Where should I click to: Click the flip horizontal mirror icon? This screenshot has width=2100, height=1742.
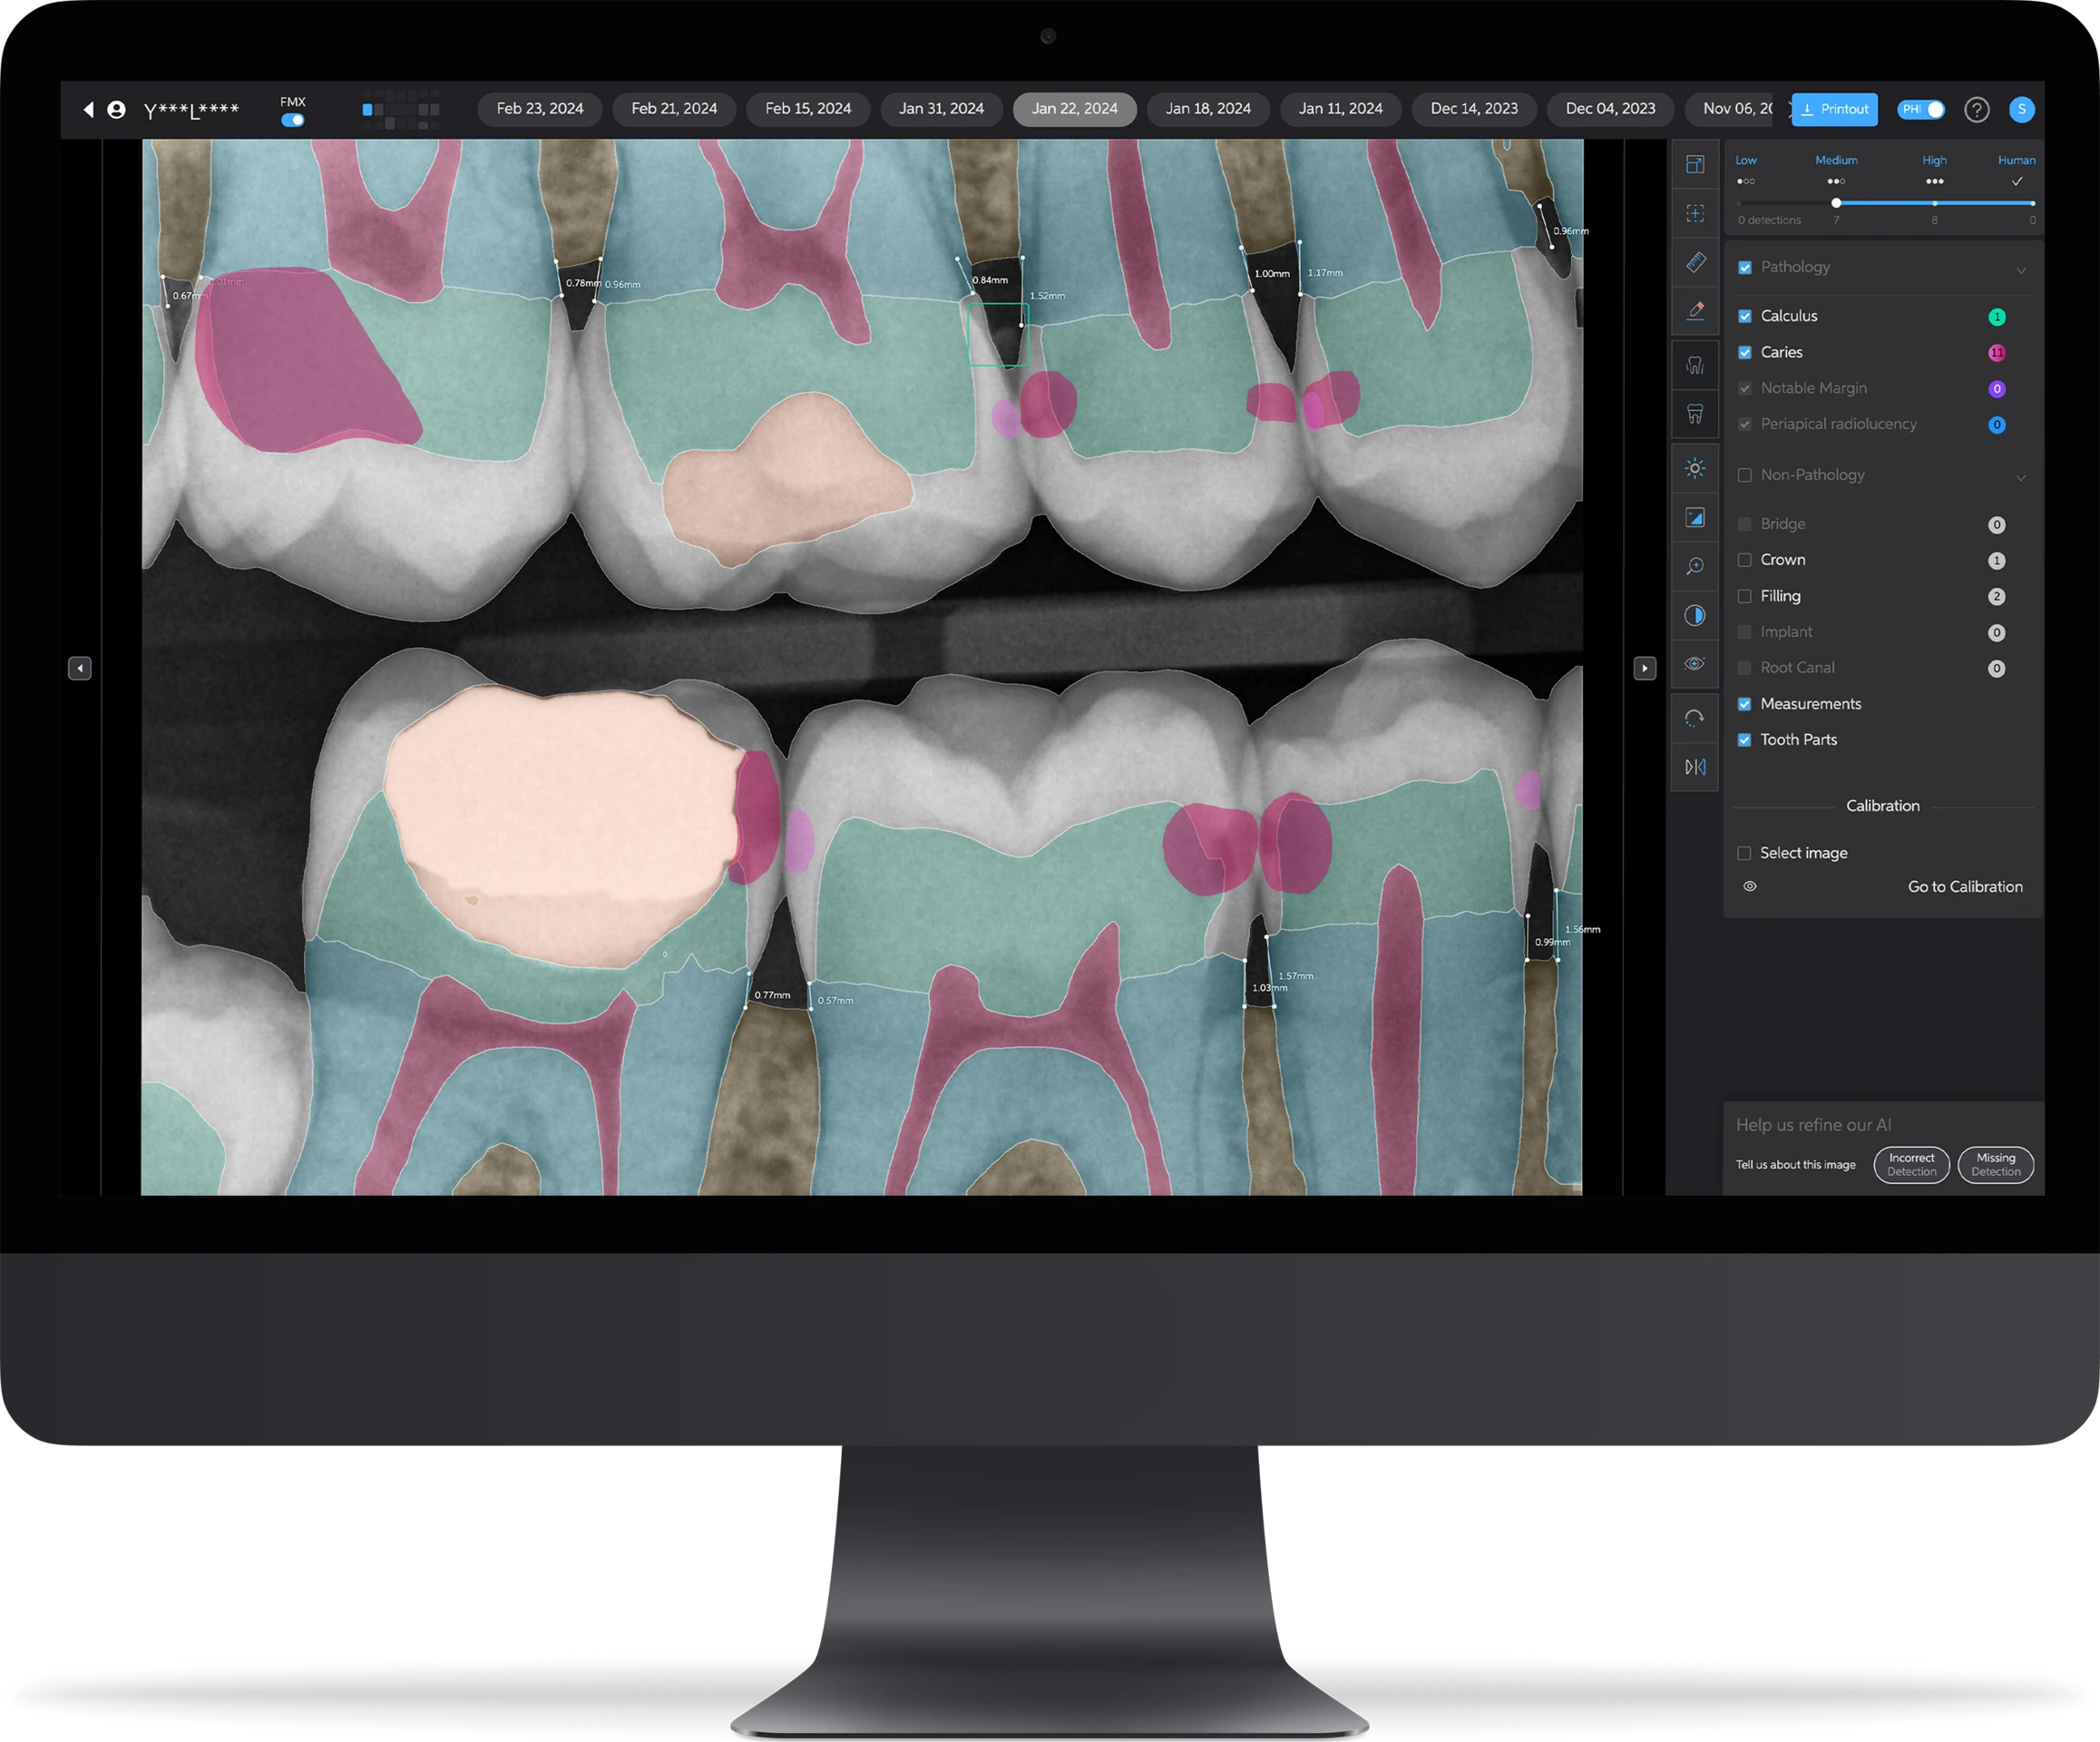[x=1695, y=767]
